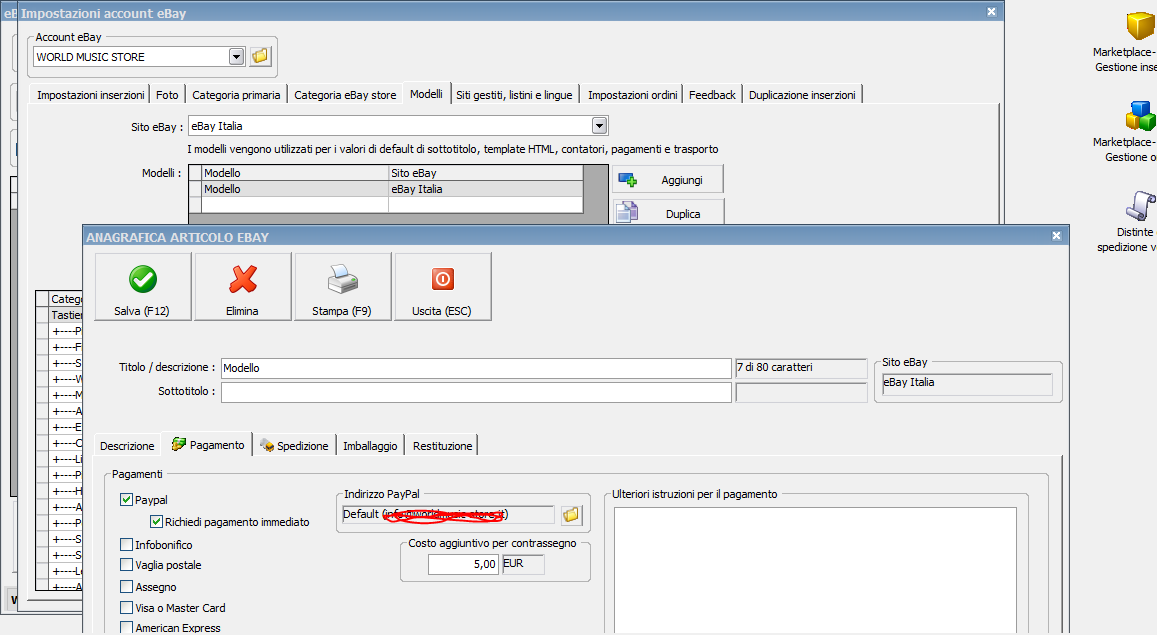Switch to the Spedizione tab
This screenshot has width=1157, height=635.
coord(294,446)
